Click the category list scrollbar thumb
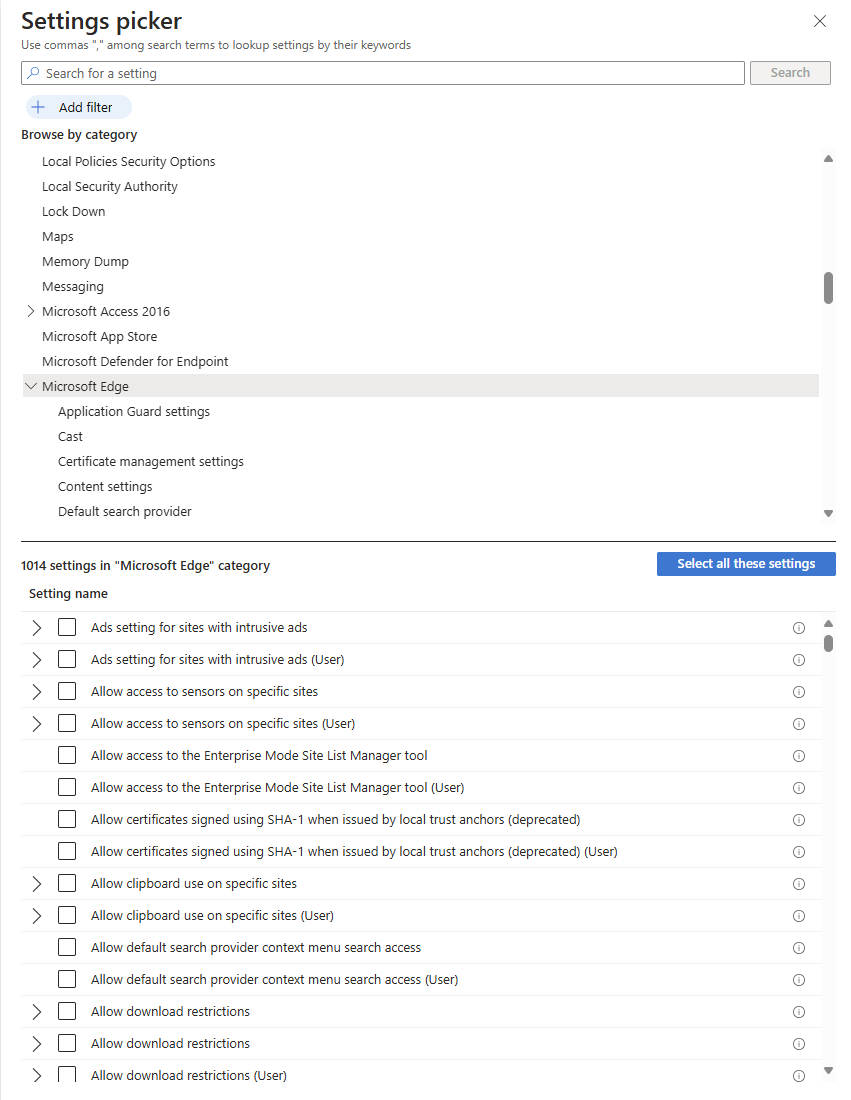851x1100 pixels. (828, 287)
